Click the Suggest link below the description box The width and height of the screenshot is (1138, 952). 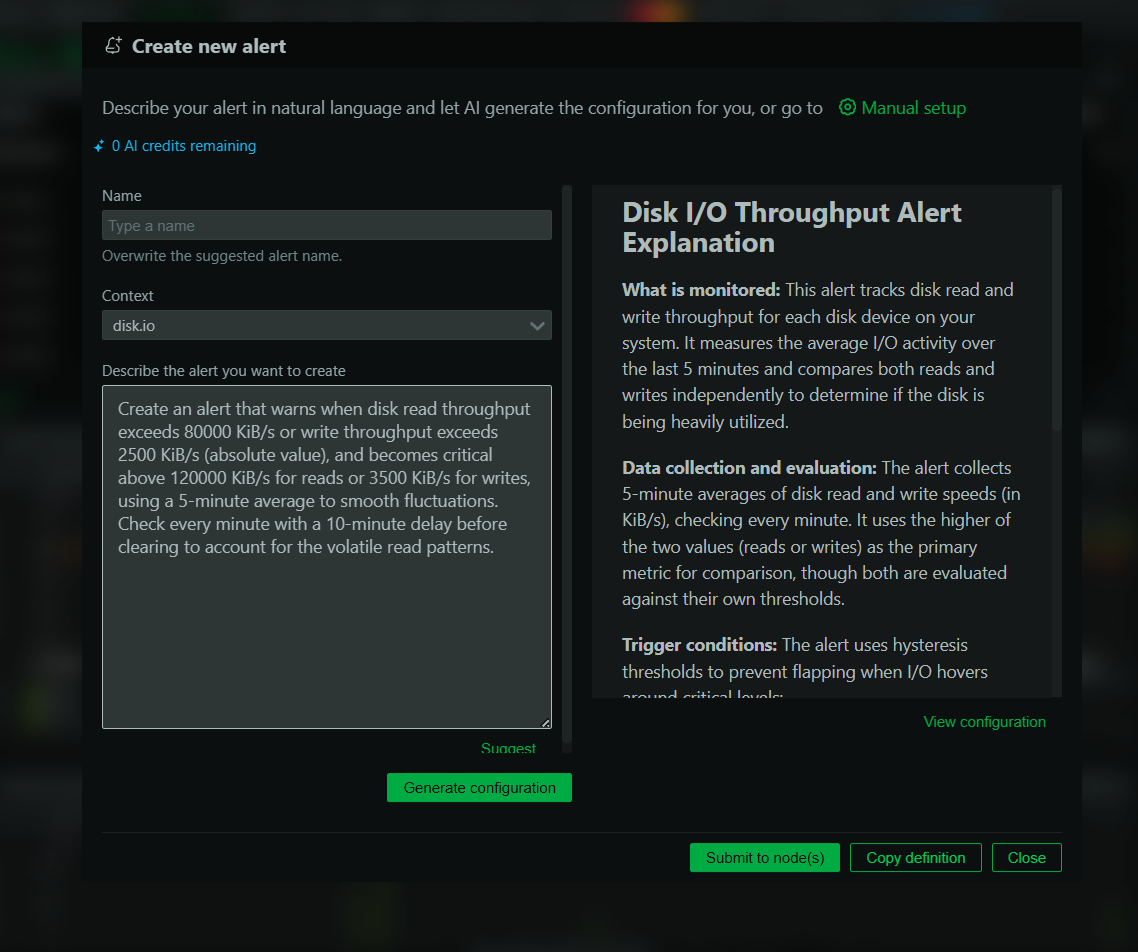pyautogui.click(x=508, y=748)
